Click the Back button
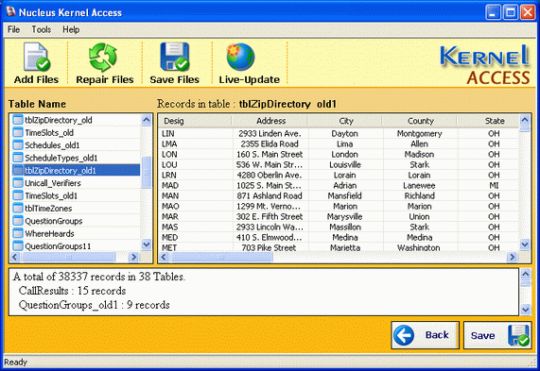Screen dimensions: 540x371 pos(425,335)
